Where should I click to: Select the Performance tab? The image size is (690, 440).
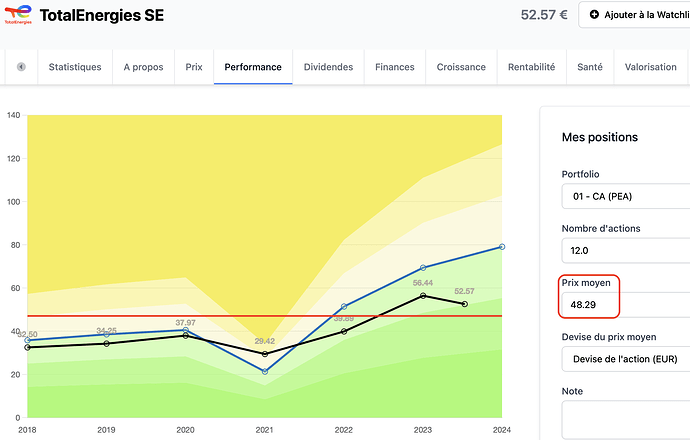pyautogui.click(x=253, y=67)
